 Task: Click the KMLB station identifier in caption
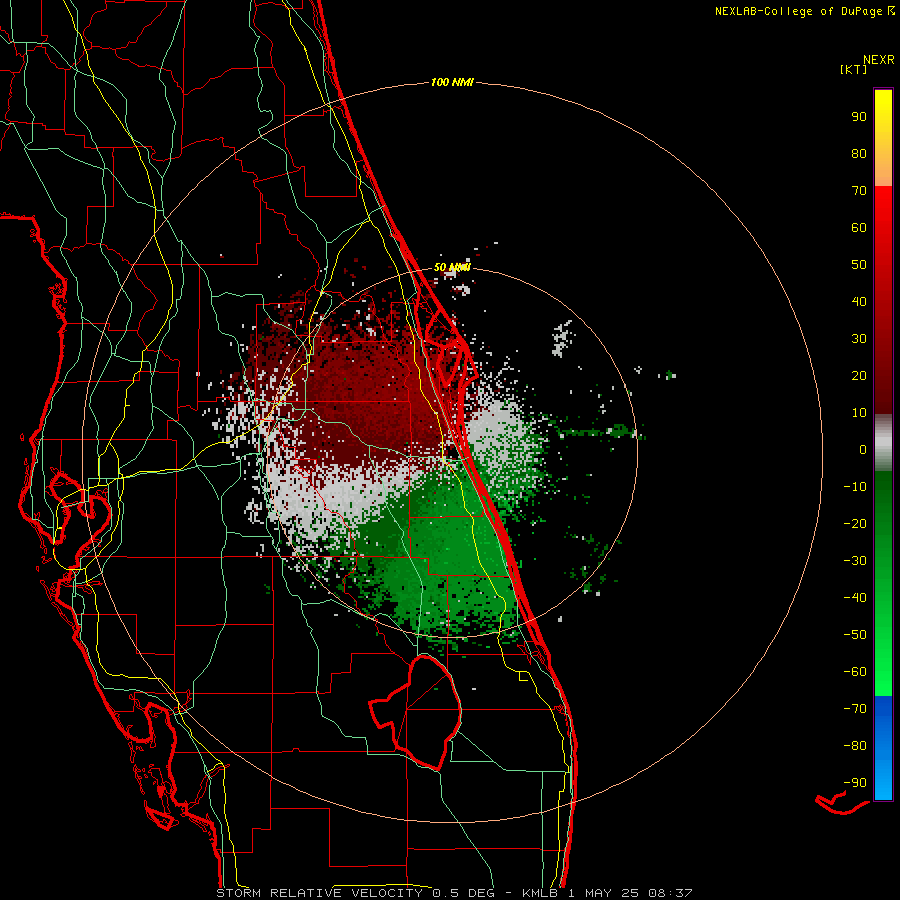tap(540, 893)
